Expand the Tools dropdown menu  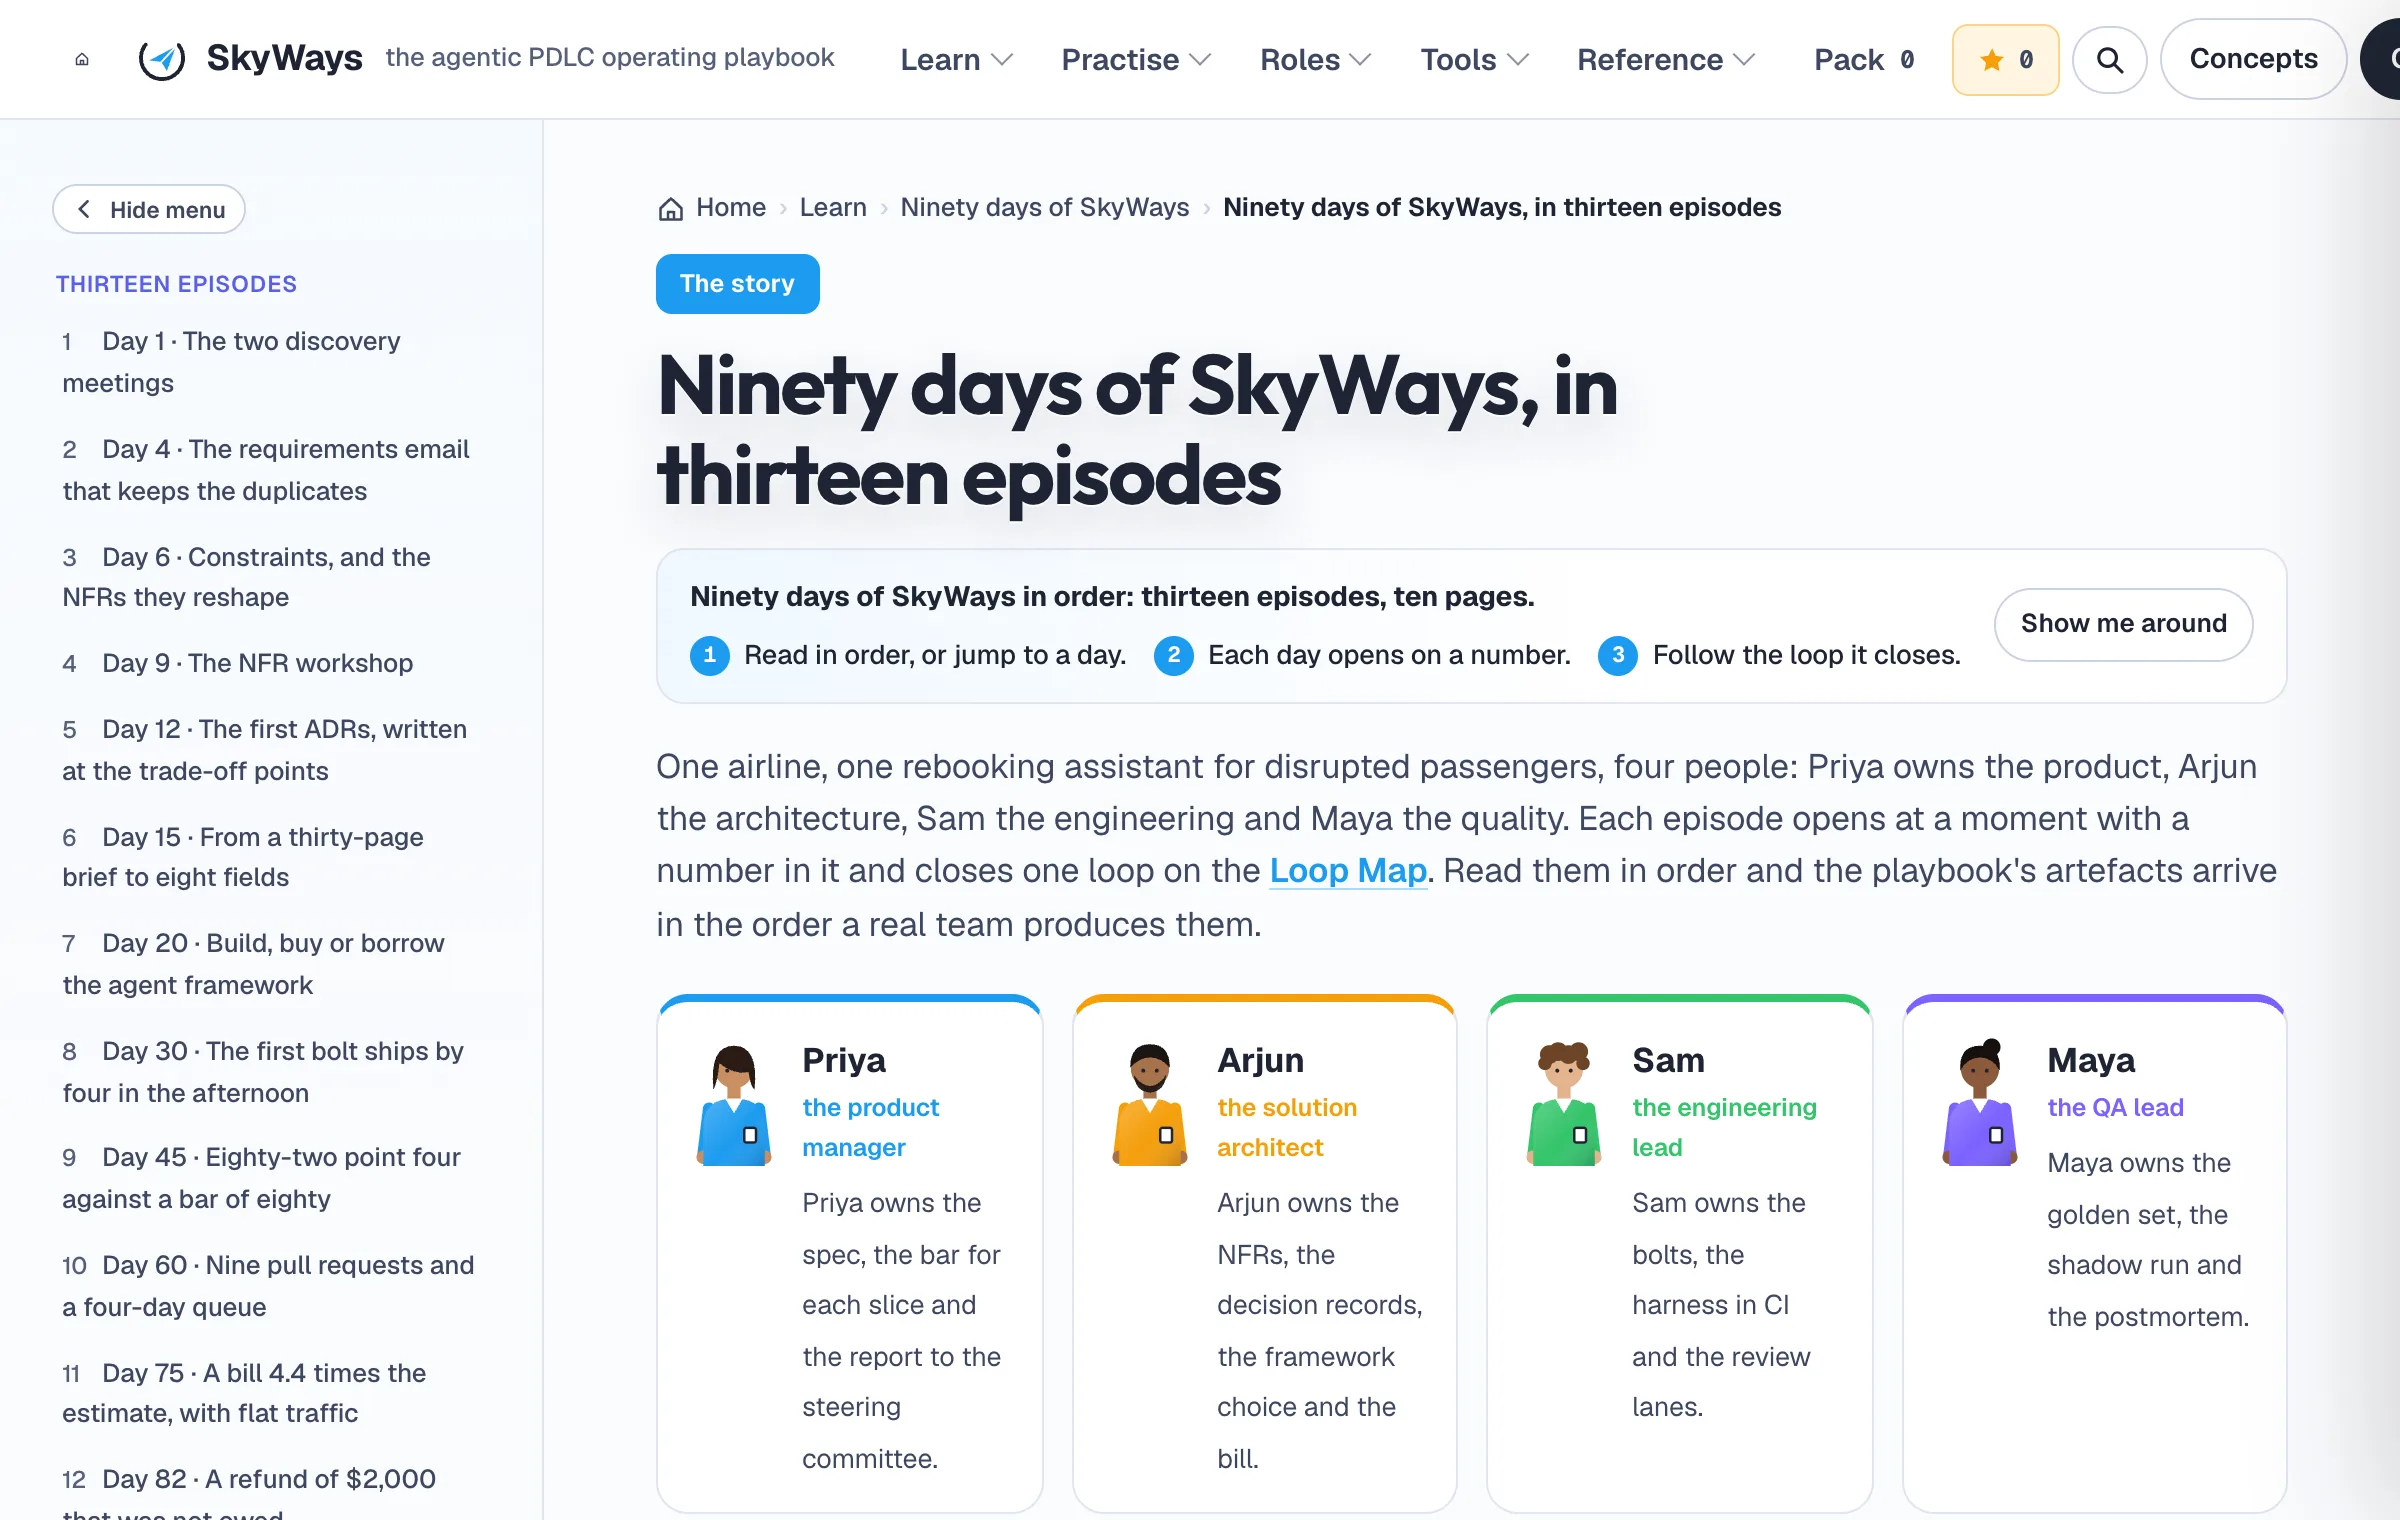(1475, 60)
